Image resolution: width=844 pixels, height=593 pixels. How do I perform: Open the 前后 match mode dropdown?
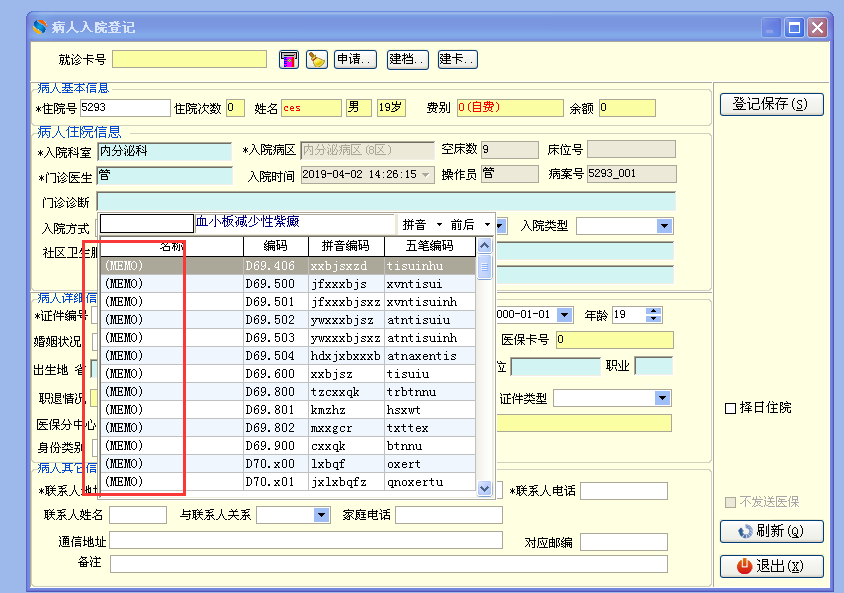pyautogui.click(x=487, y=225)
